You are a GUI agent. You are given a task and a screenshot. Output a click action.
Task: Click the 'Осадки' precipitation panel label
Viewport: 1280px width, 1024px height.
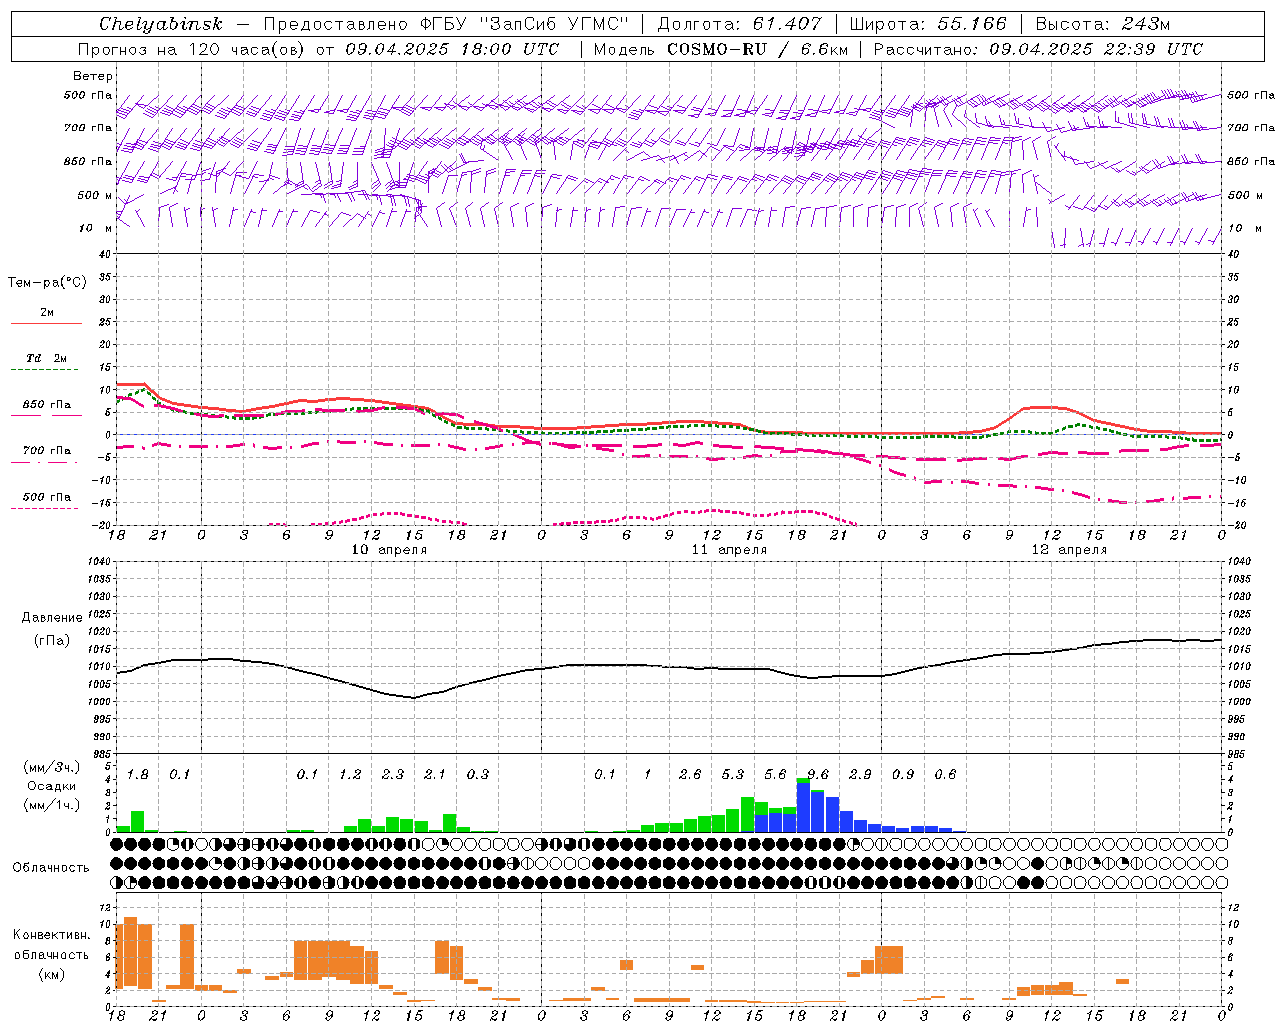51,786
